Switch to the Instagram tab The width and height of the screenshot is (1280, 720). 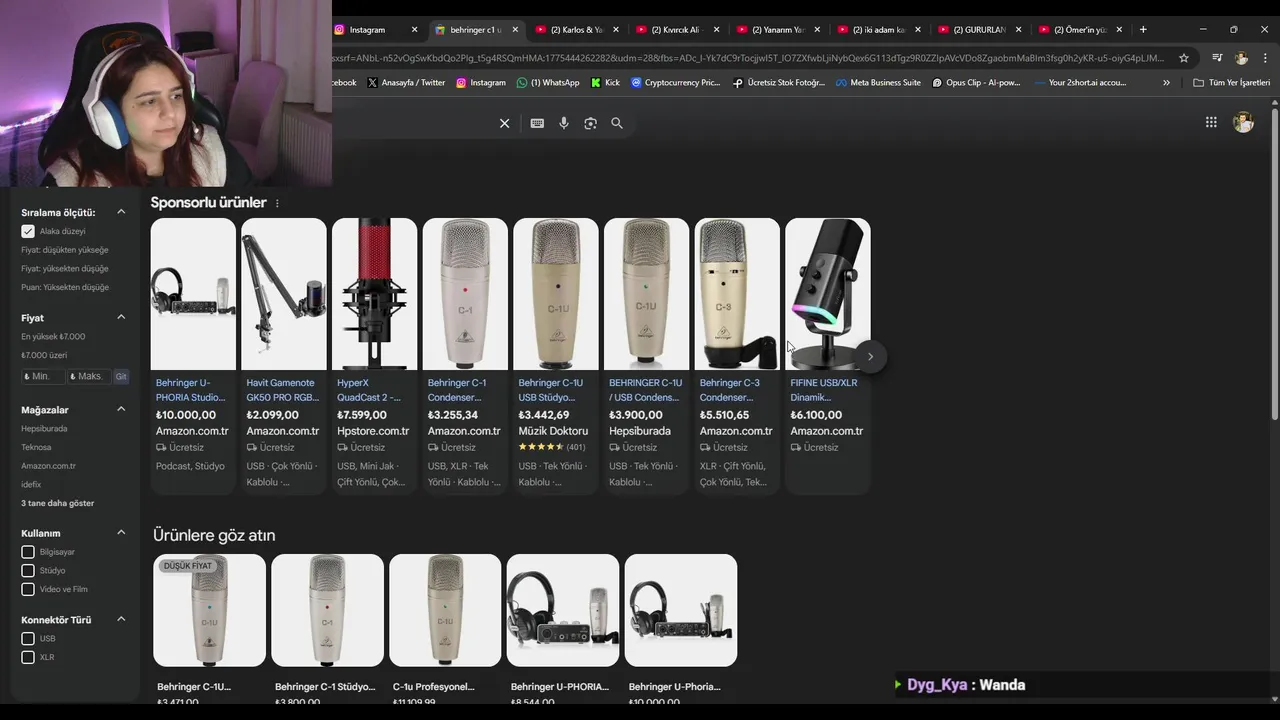click(x=376, y=30)
